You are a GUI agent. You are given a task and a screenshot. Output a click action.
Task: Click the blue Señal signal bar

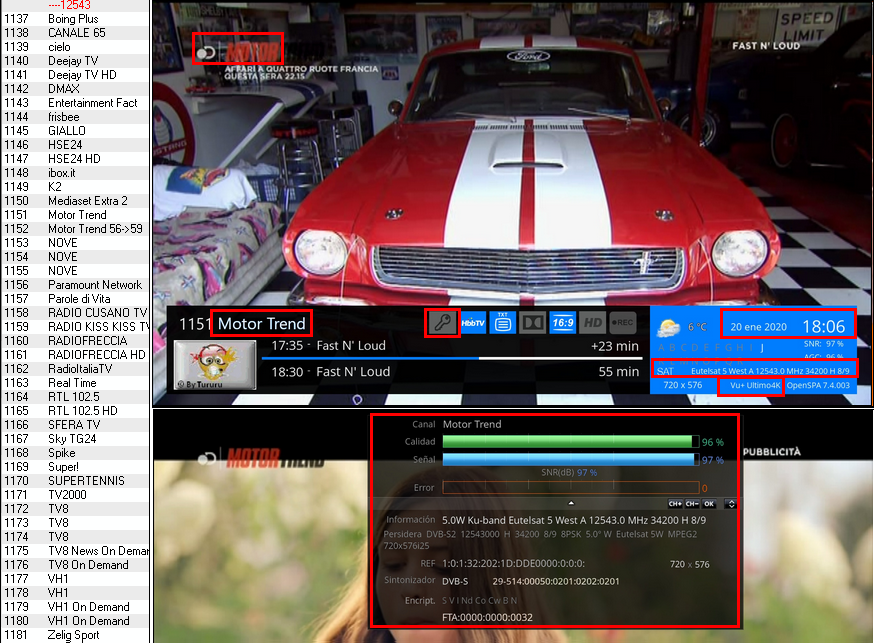[571, 460]
